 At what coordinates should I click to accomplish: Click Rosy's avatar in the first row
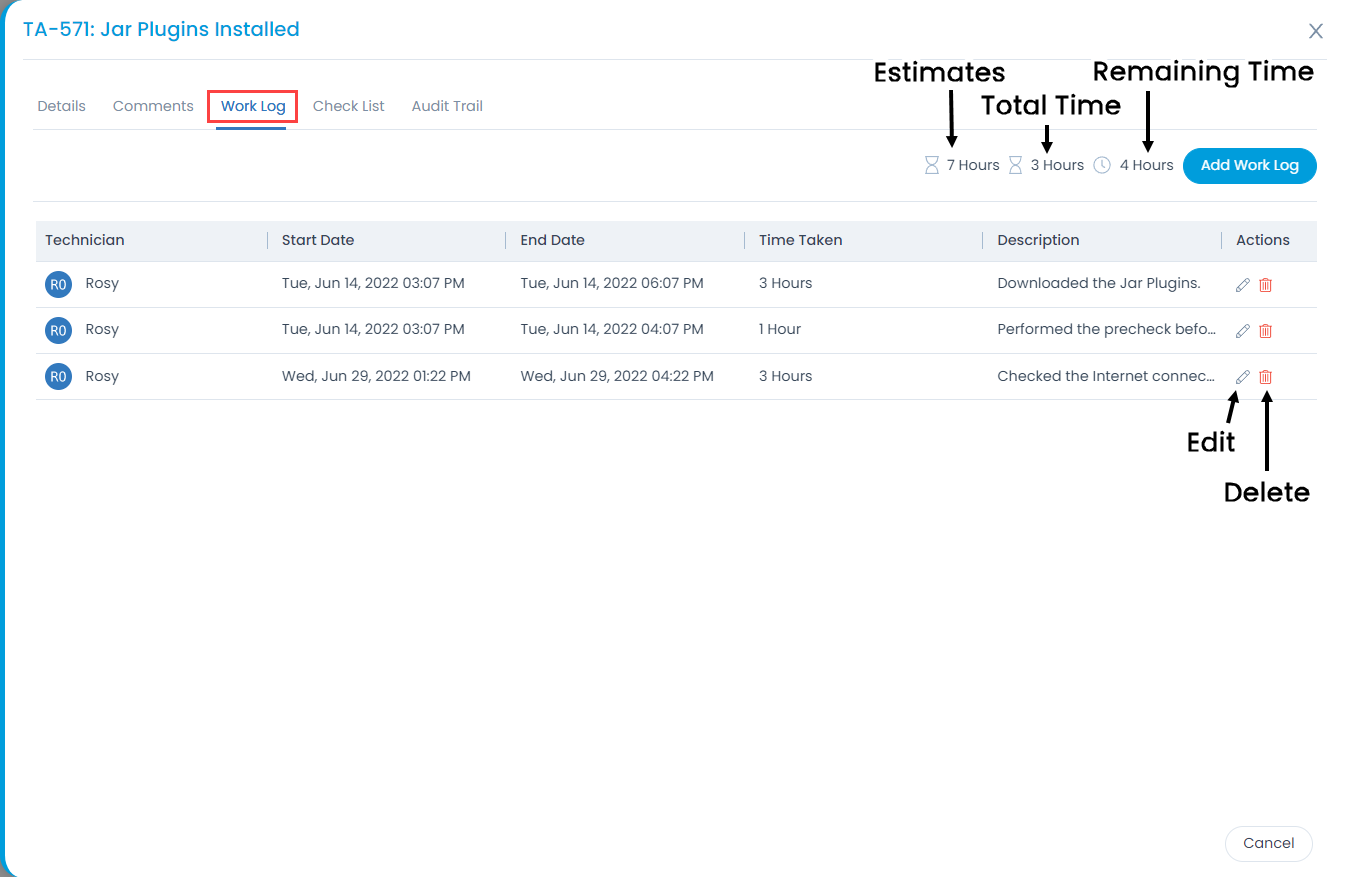coord(58,284)
